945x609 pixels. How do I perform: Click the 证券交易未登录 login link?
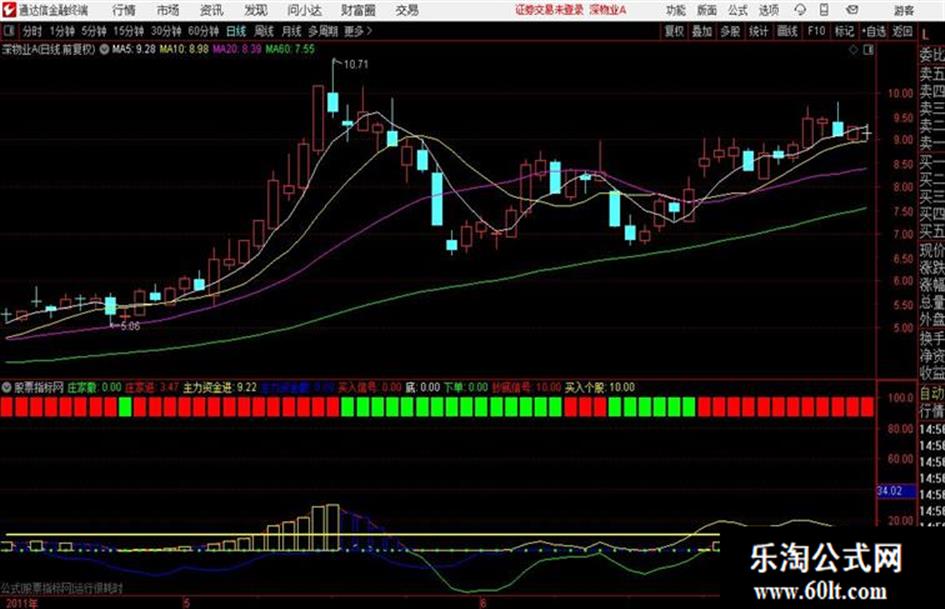coord(549,10)
